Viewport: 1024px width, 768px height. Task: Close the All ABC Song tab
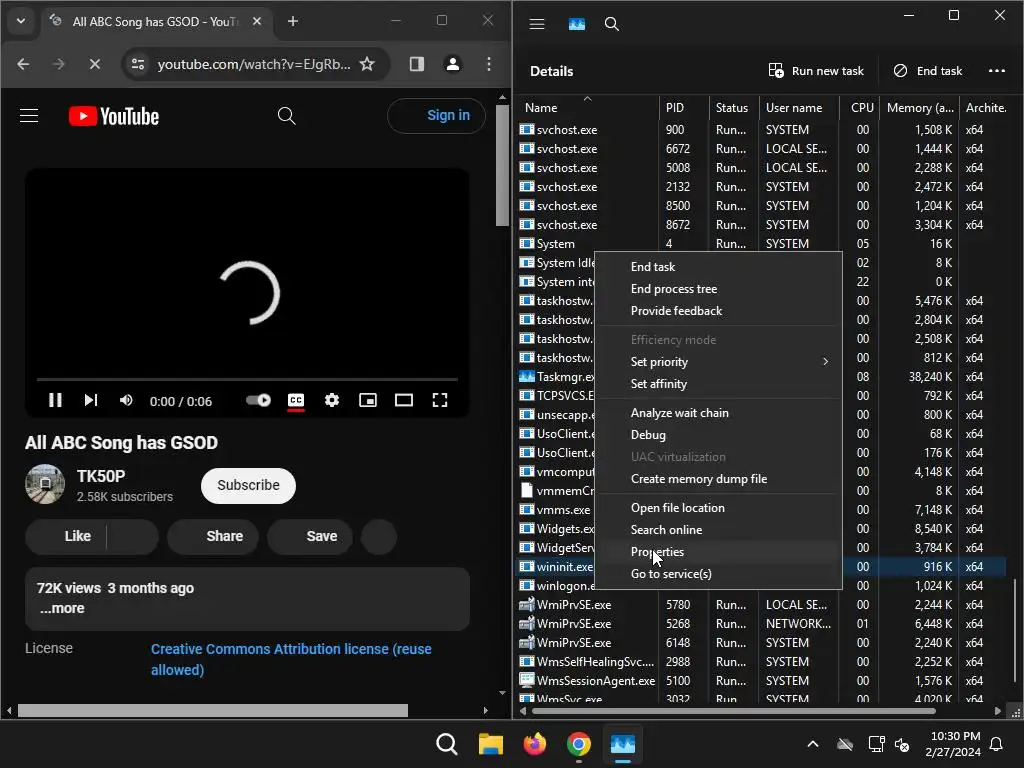click(x=257, y=22)
